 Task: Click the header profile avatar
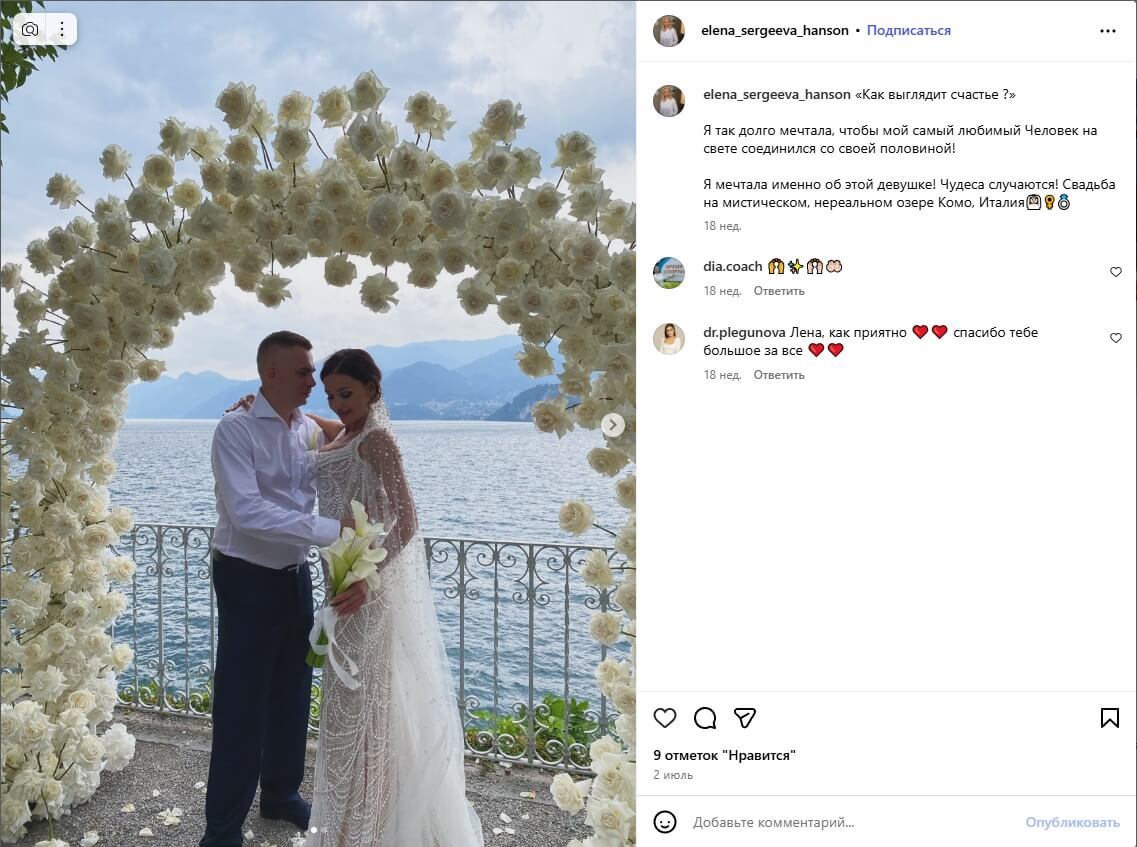669,30
